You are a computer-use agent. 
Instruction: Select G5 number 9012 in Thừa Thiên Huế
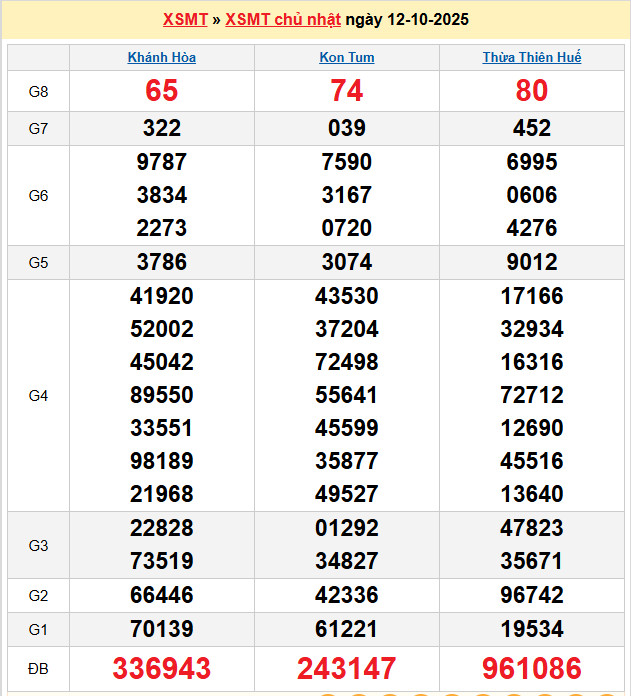[x=532, y=262]
